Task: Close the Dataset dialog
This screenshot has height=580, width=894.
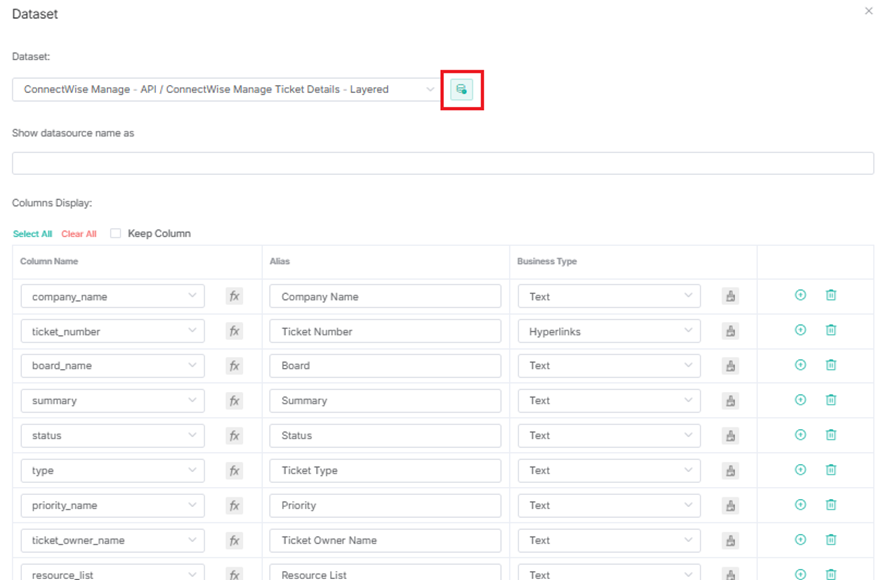Action: click(868, 11)
